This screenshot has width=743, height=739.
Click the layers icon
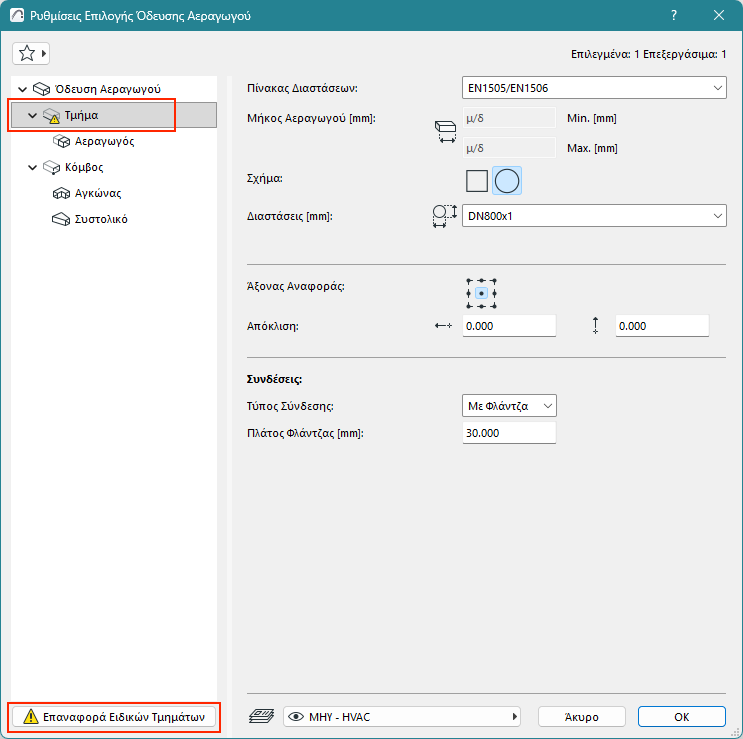[x=261, y=716]
